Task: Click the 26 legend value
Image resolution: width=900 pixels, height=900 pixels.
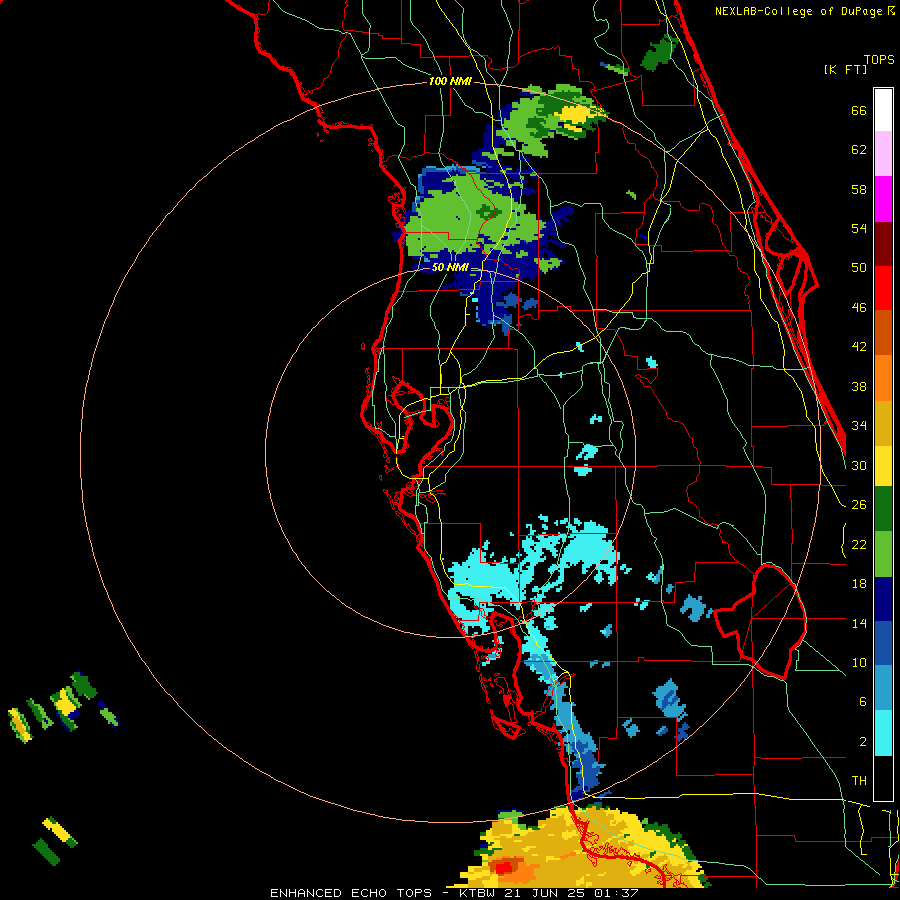Action: point(859,505)
